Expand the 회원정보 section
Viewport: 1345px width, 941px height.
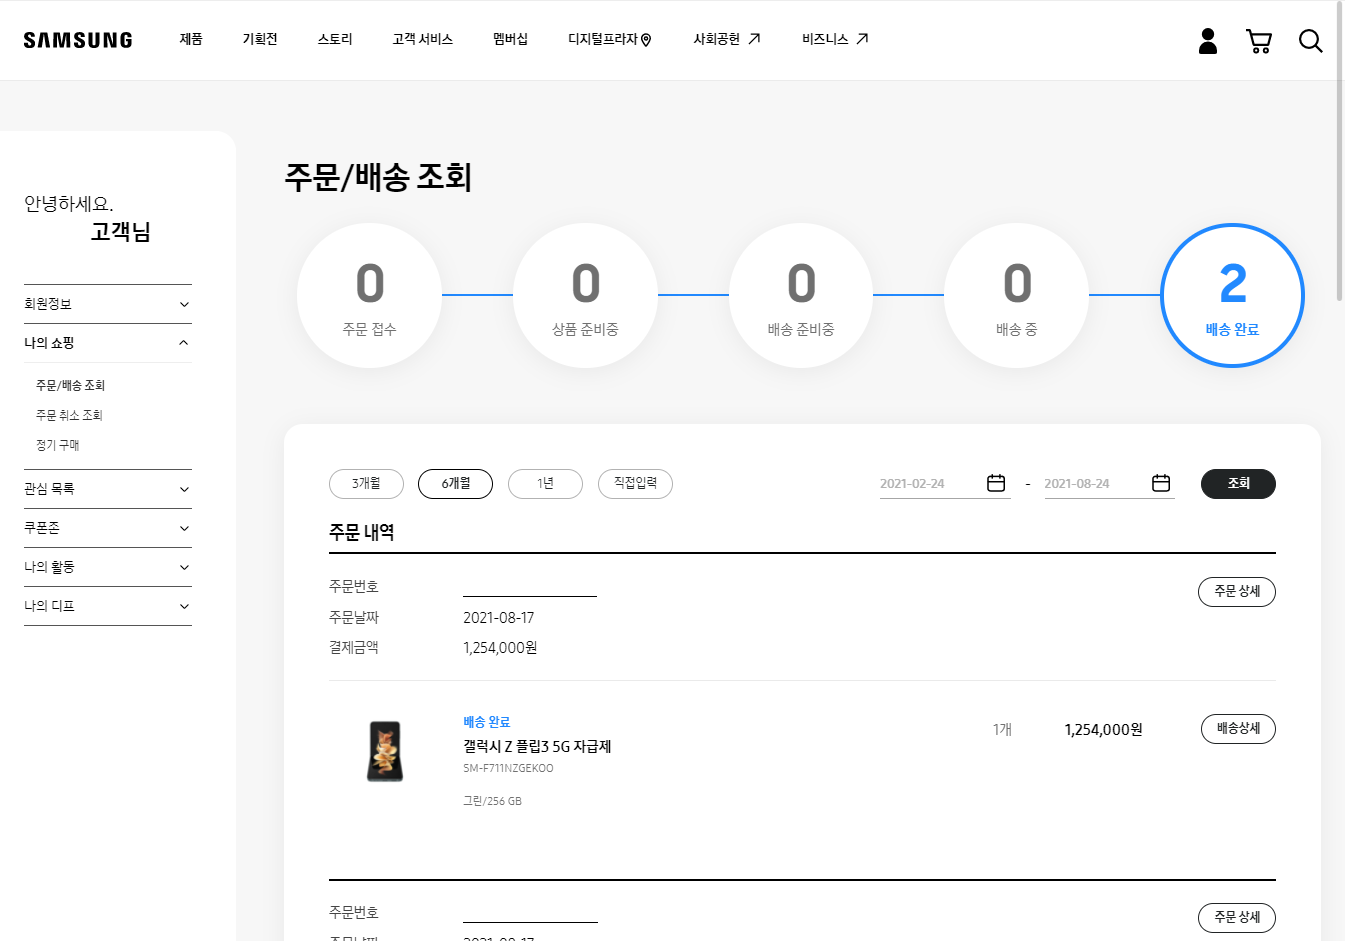[108, 304]
